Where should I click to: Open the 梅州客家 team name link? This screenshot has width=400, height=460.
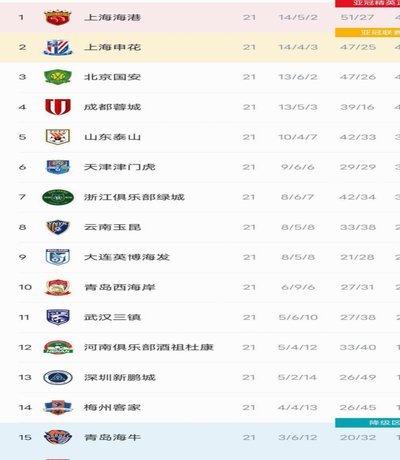coord(112,407)
